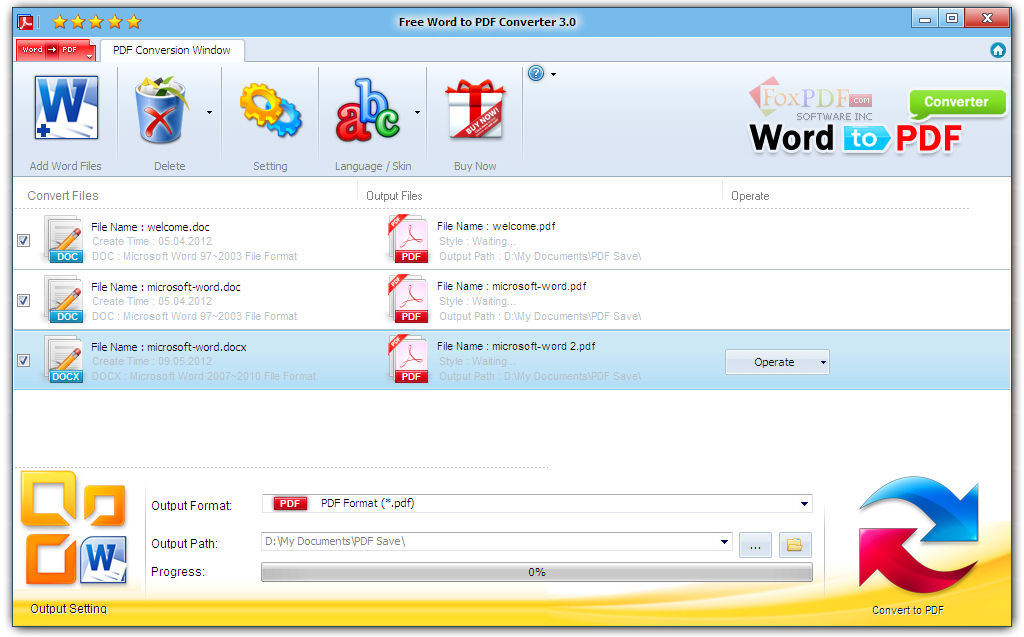This screenshot has width=1024, height=637.
Task: Click the Convert Files column header
Action: pos(63,195)
